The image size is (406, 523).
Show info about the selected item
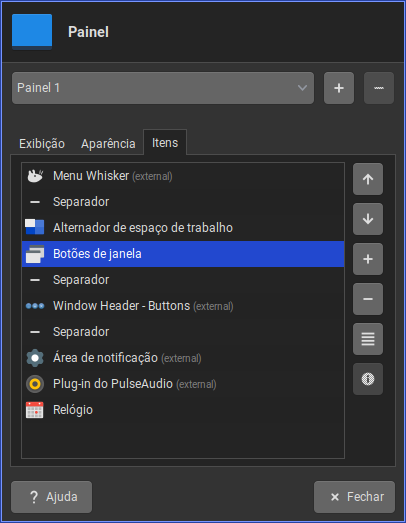368,379
